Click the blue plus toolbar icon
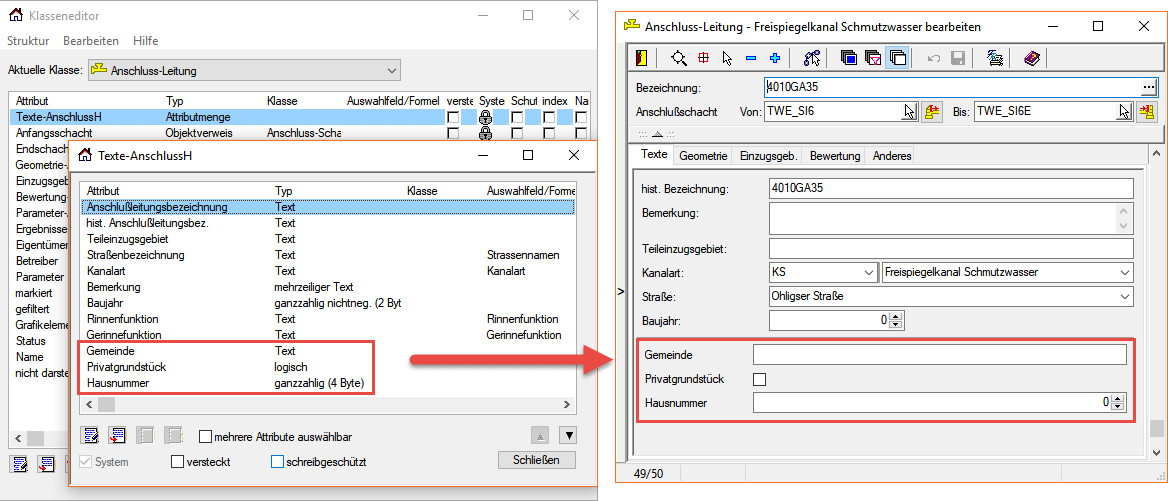This screenshot has height=501, width=1168. coord(774,58)
